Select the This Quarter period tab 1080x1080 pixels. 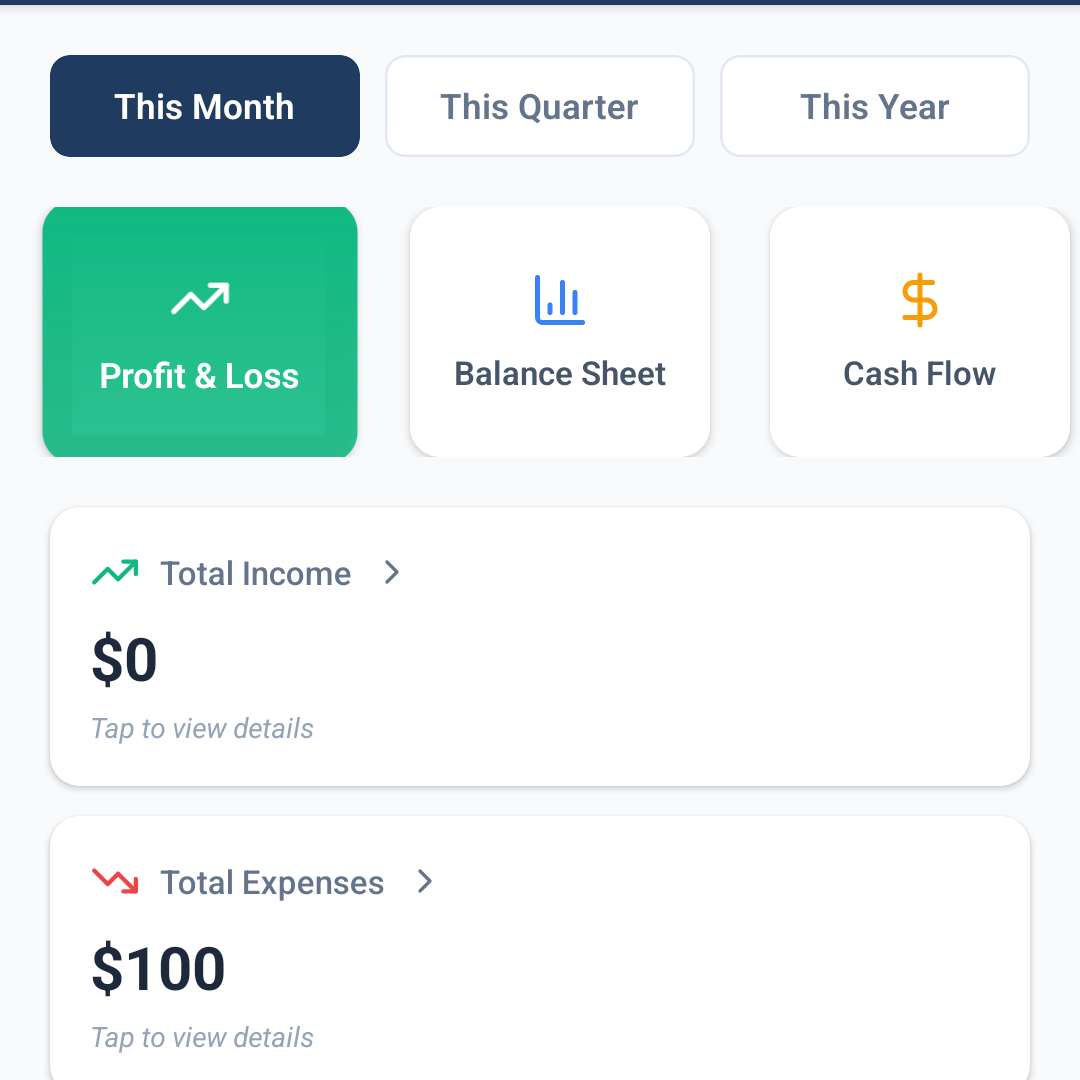[x=539, y=107]
